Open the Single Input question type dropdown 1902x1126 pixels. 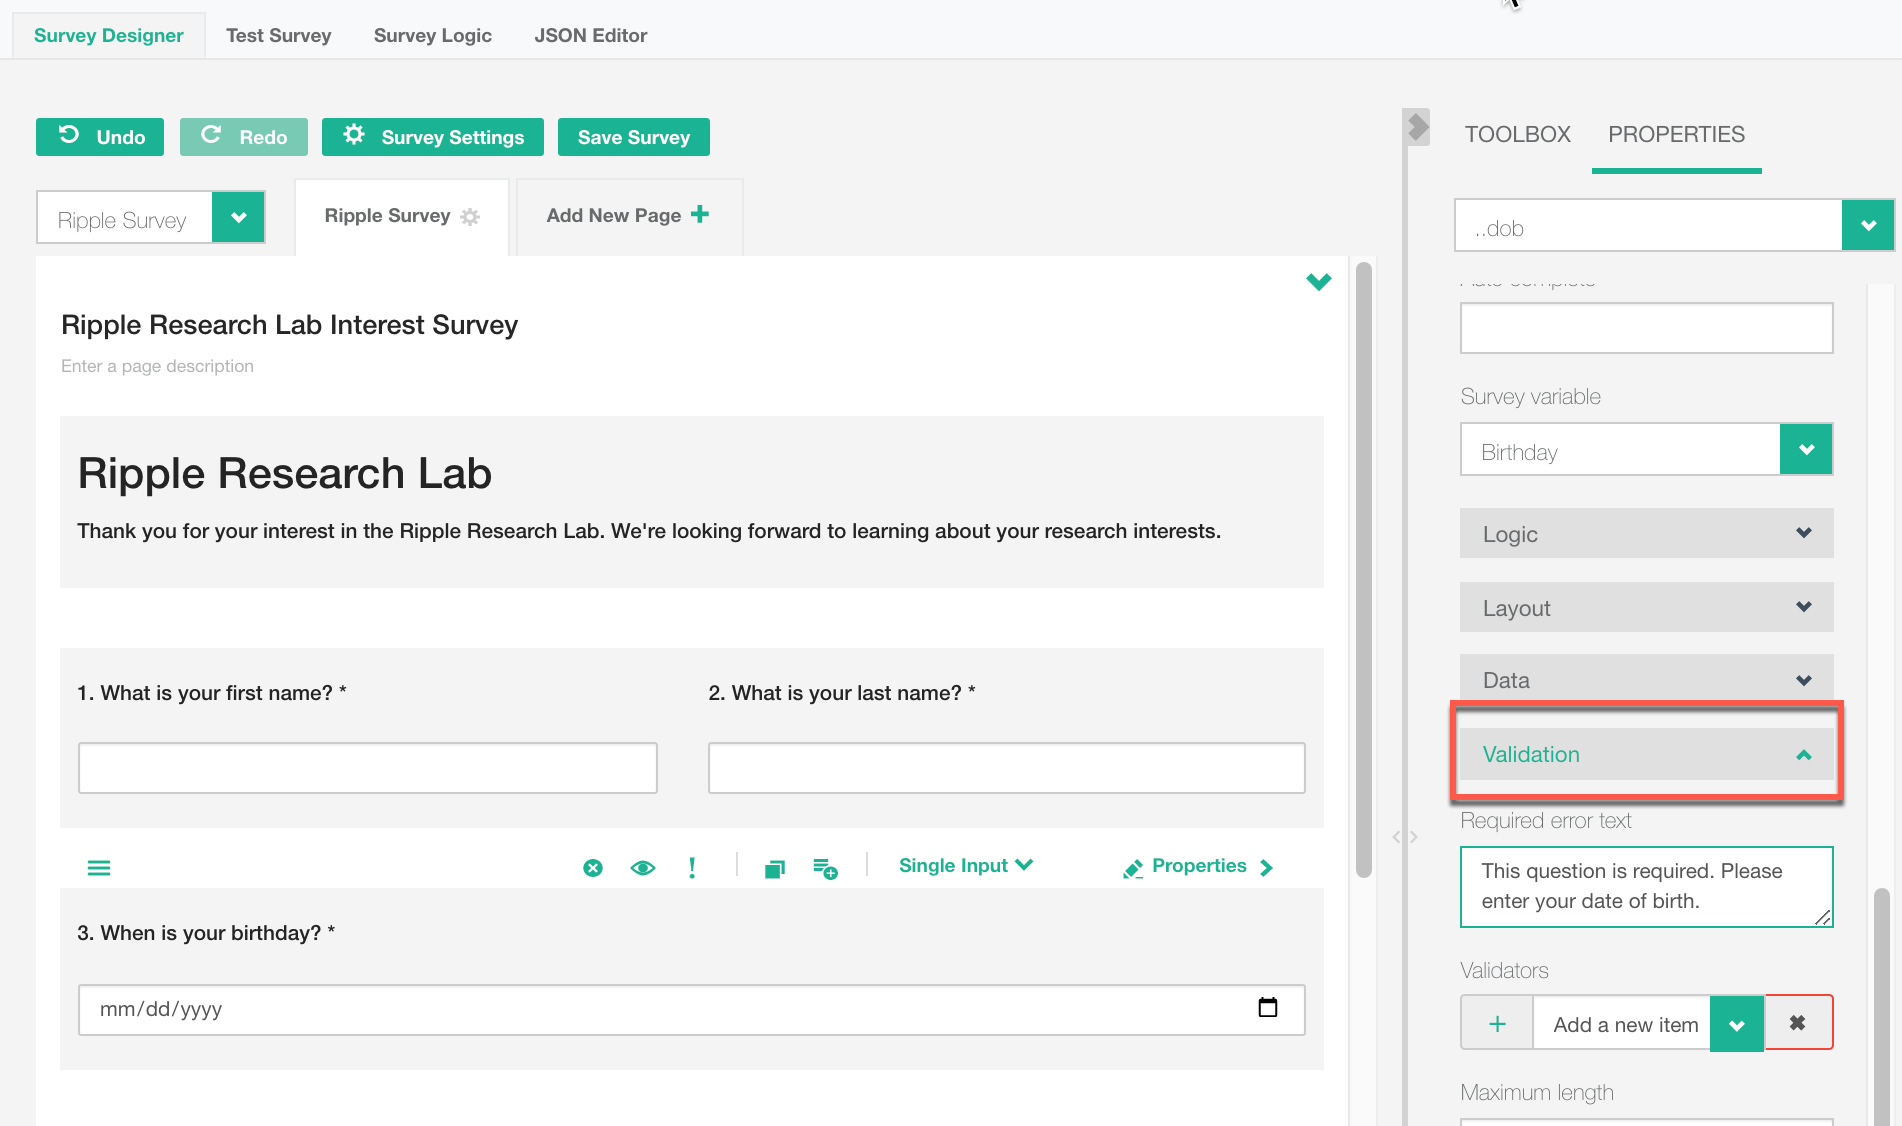965,866
